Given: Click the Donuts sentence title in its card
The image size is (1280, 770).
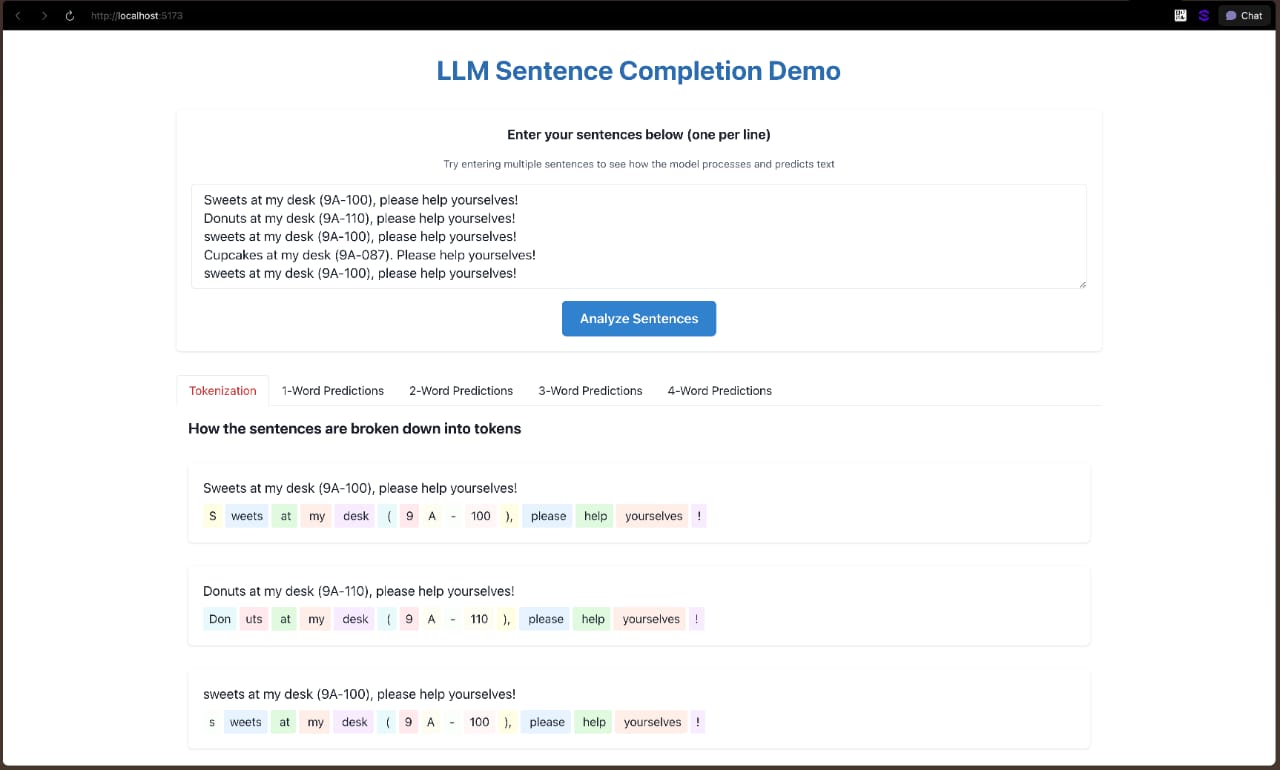Looking at the screenshot, I should [358, 591].
